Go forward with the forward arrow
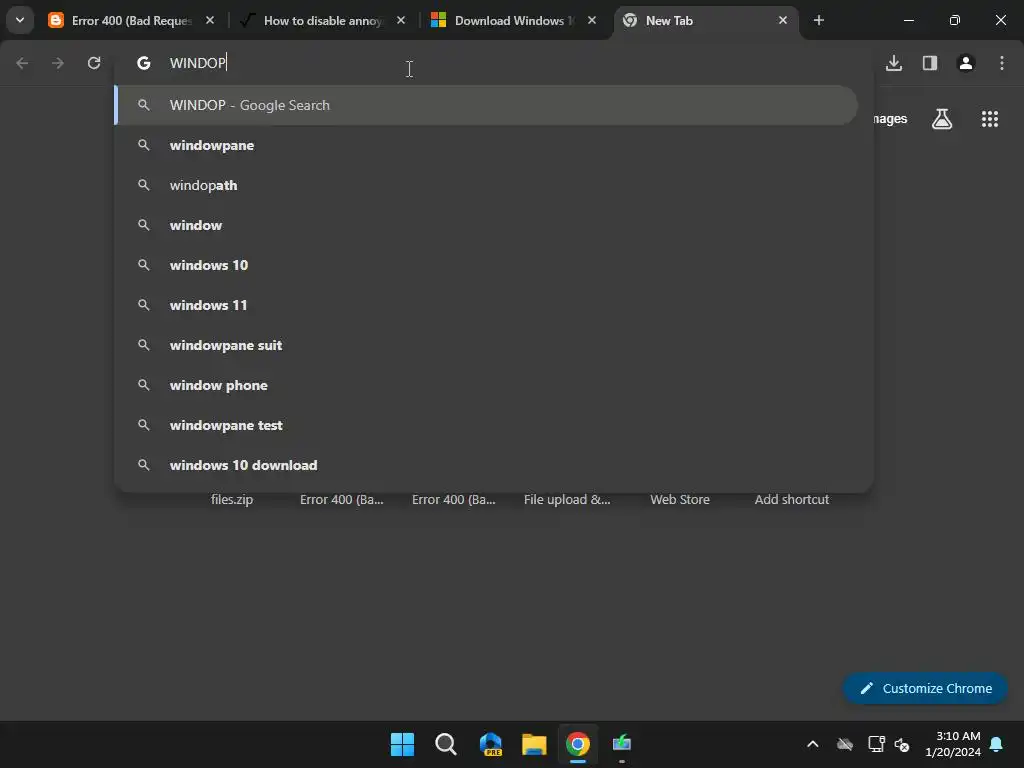The height and width of the screenshot is (768, 1024). point(58,63)
